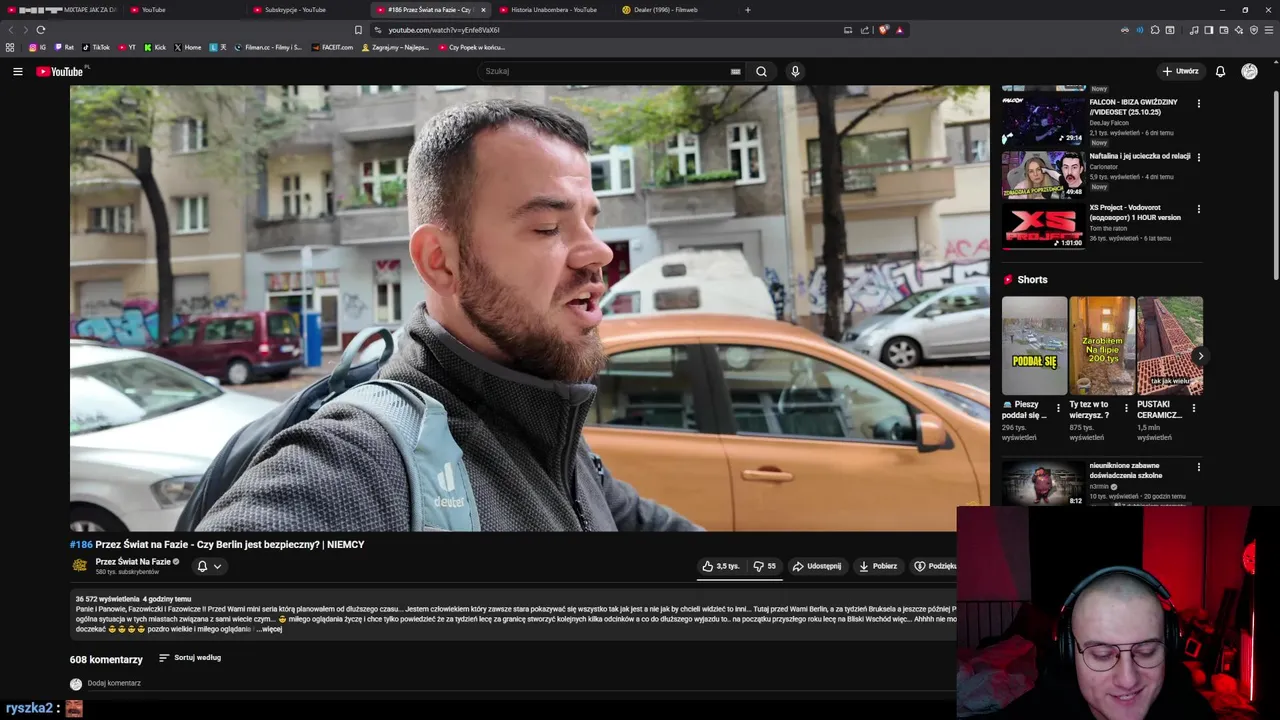Open the account avatar menu

[x=1249, y=71]
